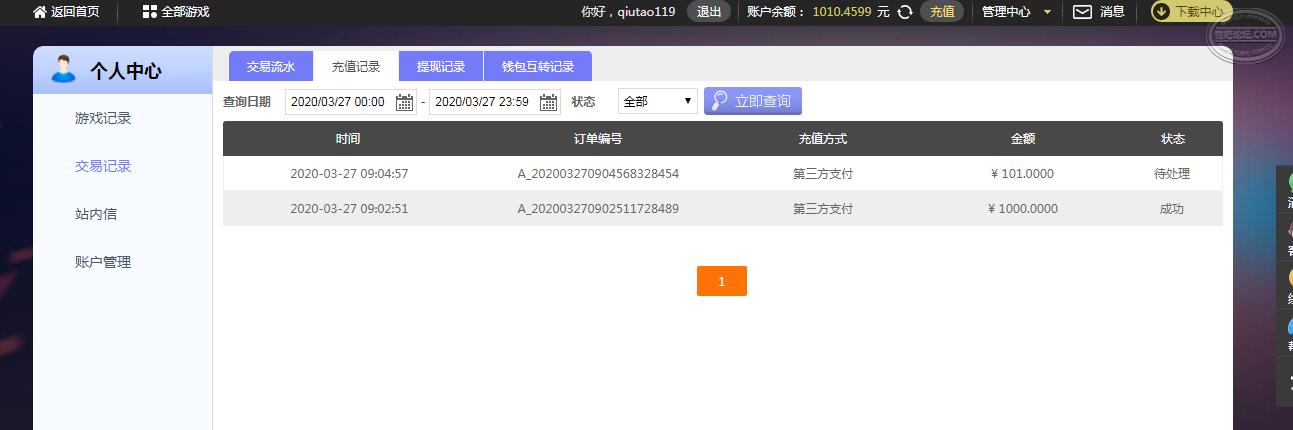Refresh the account balance with the reload icon
The width and height of the screenshot is (1293, 430).
pos(905,12)
